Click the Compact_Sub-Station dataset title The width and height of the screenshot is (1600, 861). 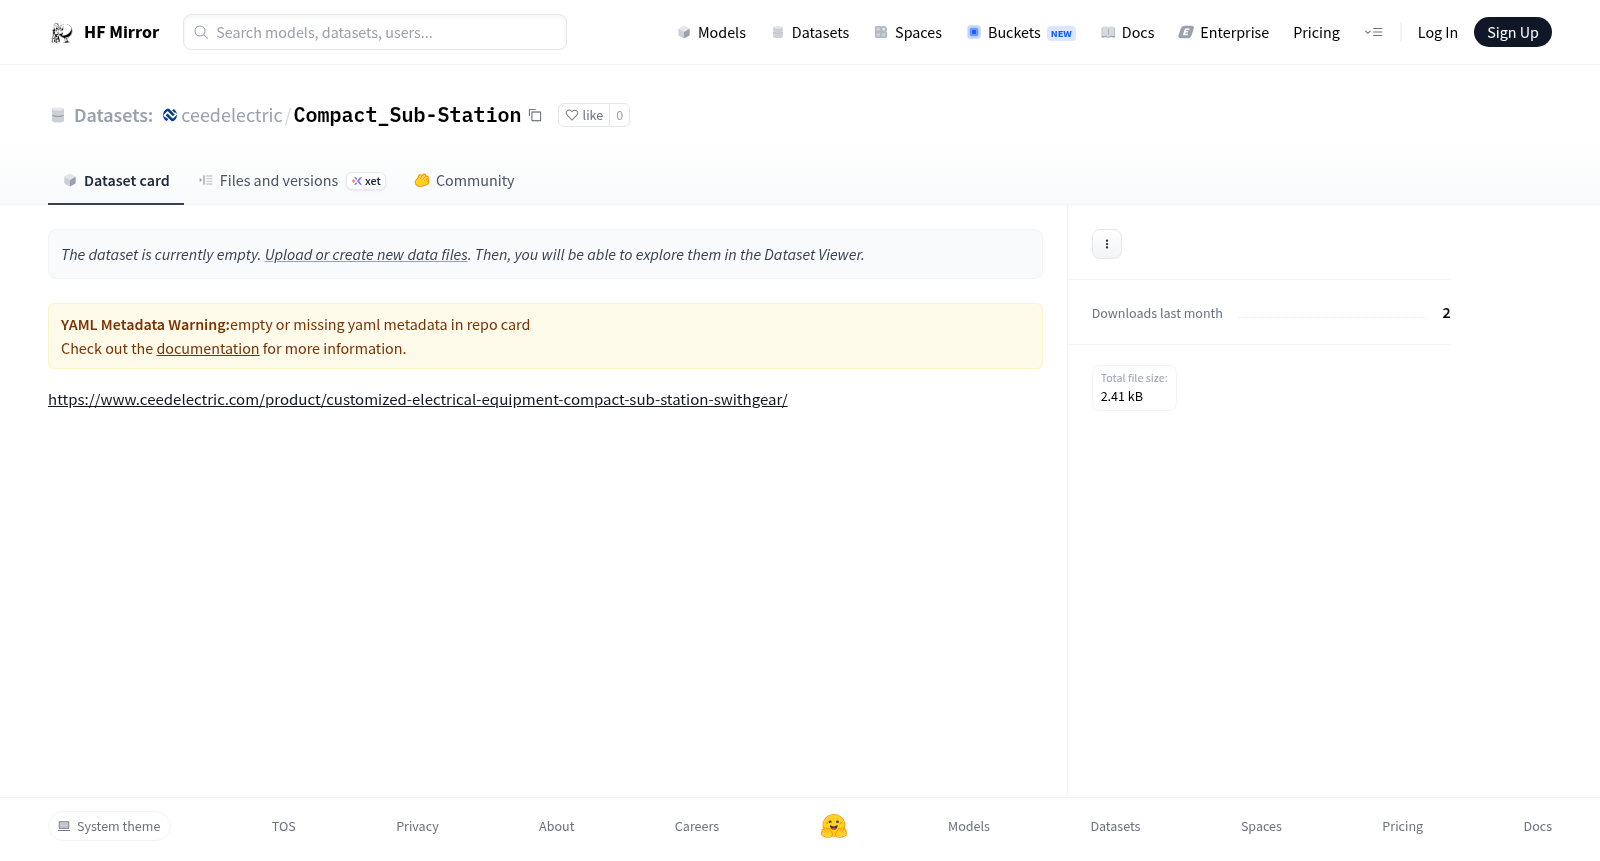point(407,116)
